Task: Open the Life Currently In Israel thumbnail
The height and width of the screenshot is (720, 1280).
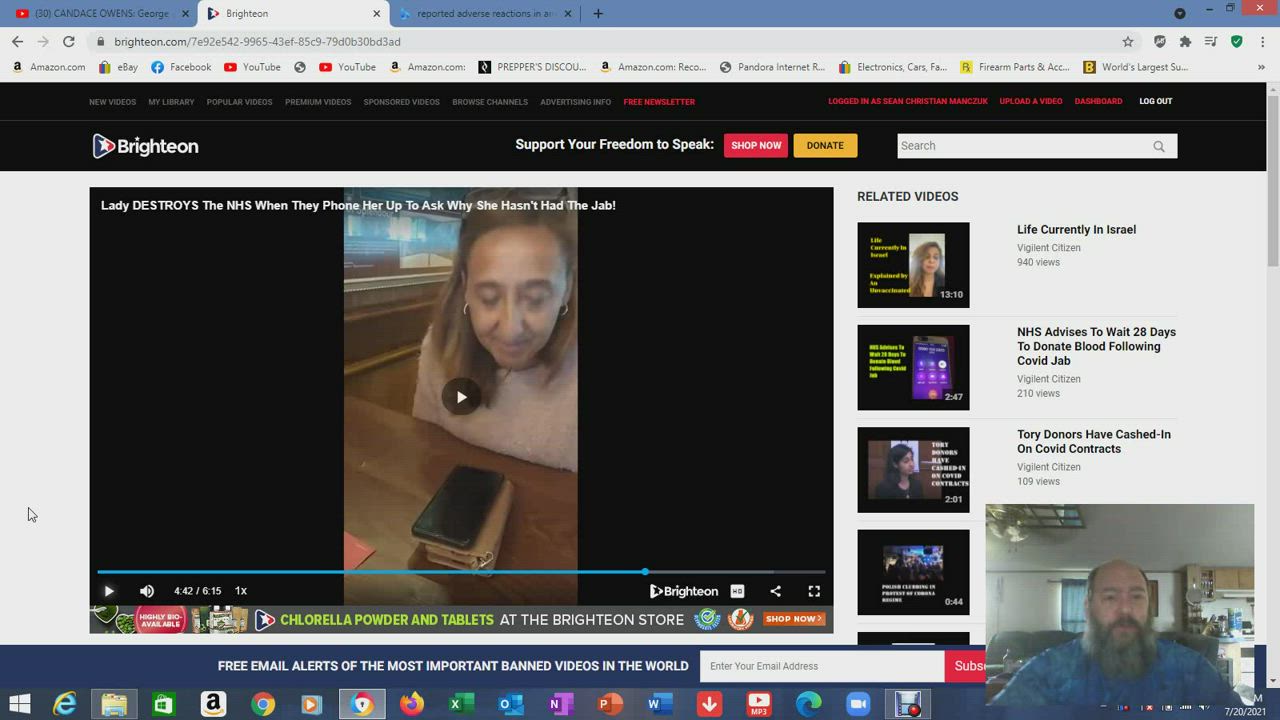Action: 913,265
